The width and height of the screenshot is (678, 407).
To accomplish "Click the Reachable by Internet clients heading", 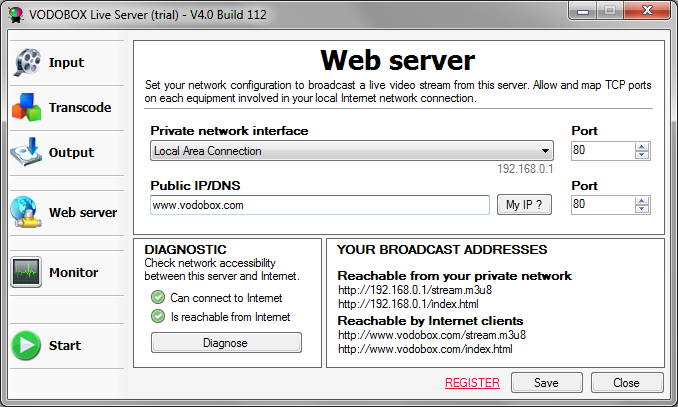I will coord(430,321).
